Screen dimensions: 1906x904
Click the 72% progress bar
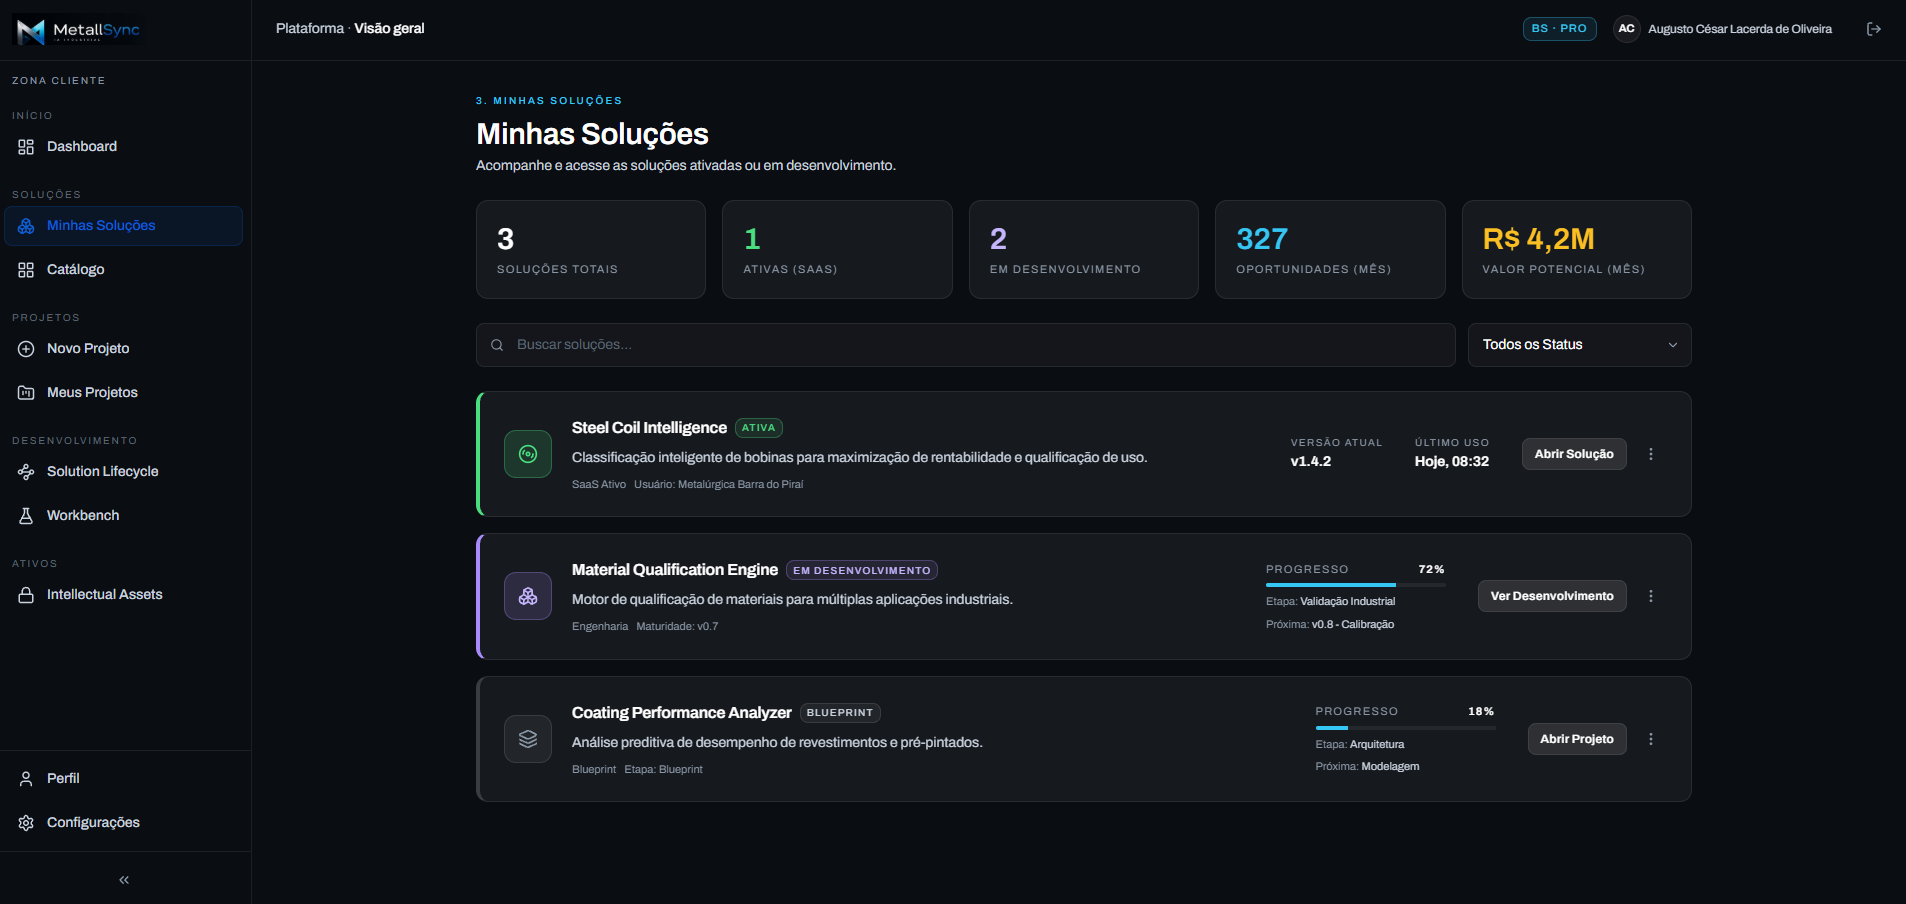[x=1355, y=585]
